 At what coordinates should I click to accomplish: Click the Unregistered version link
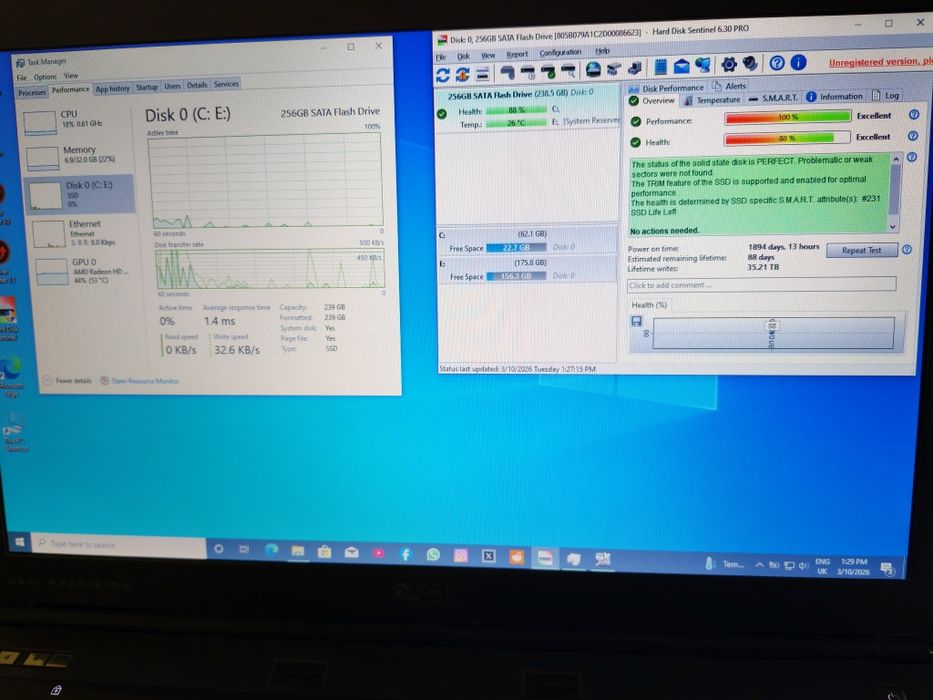click(881, 62)
